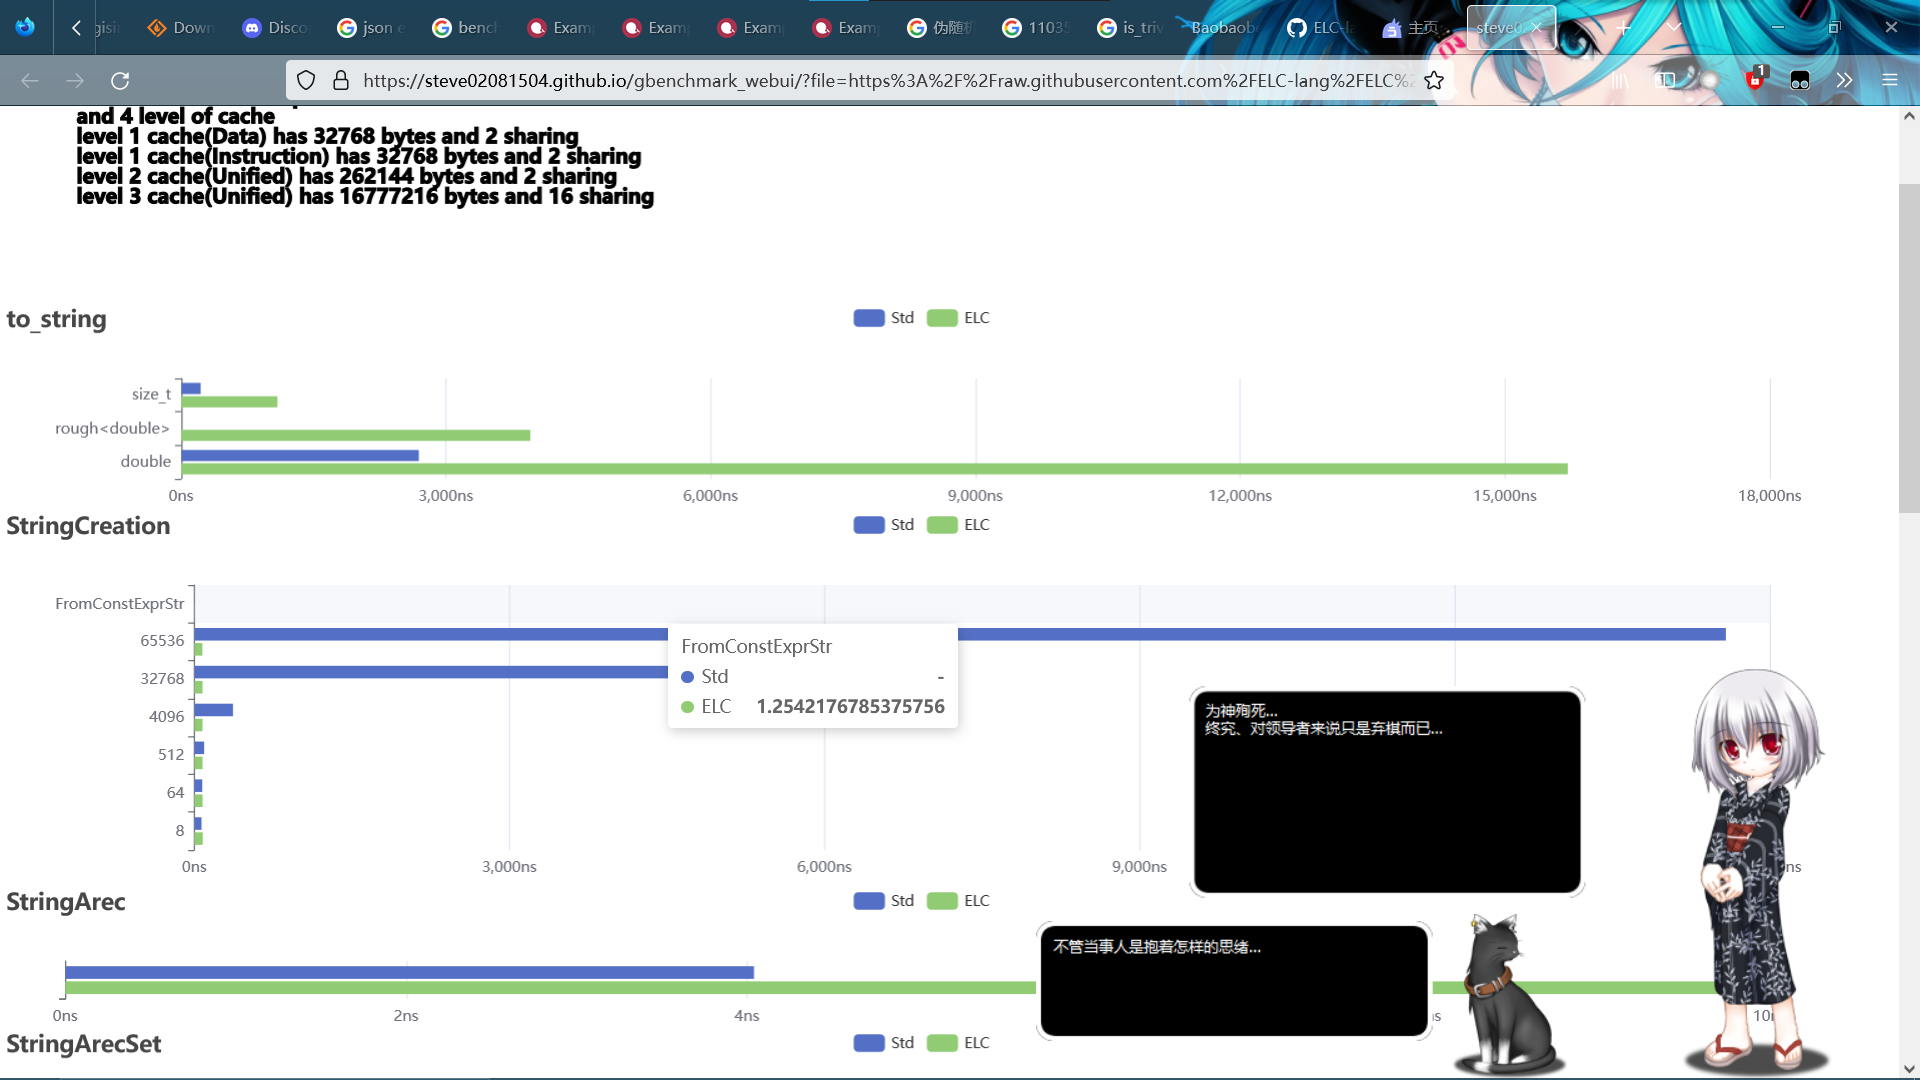Click the site padlock security icon

(341, 81)
